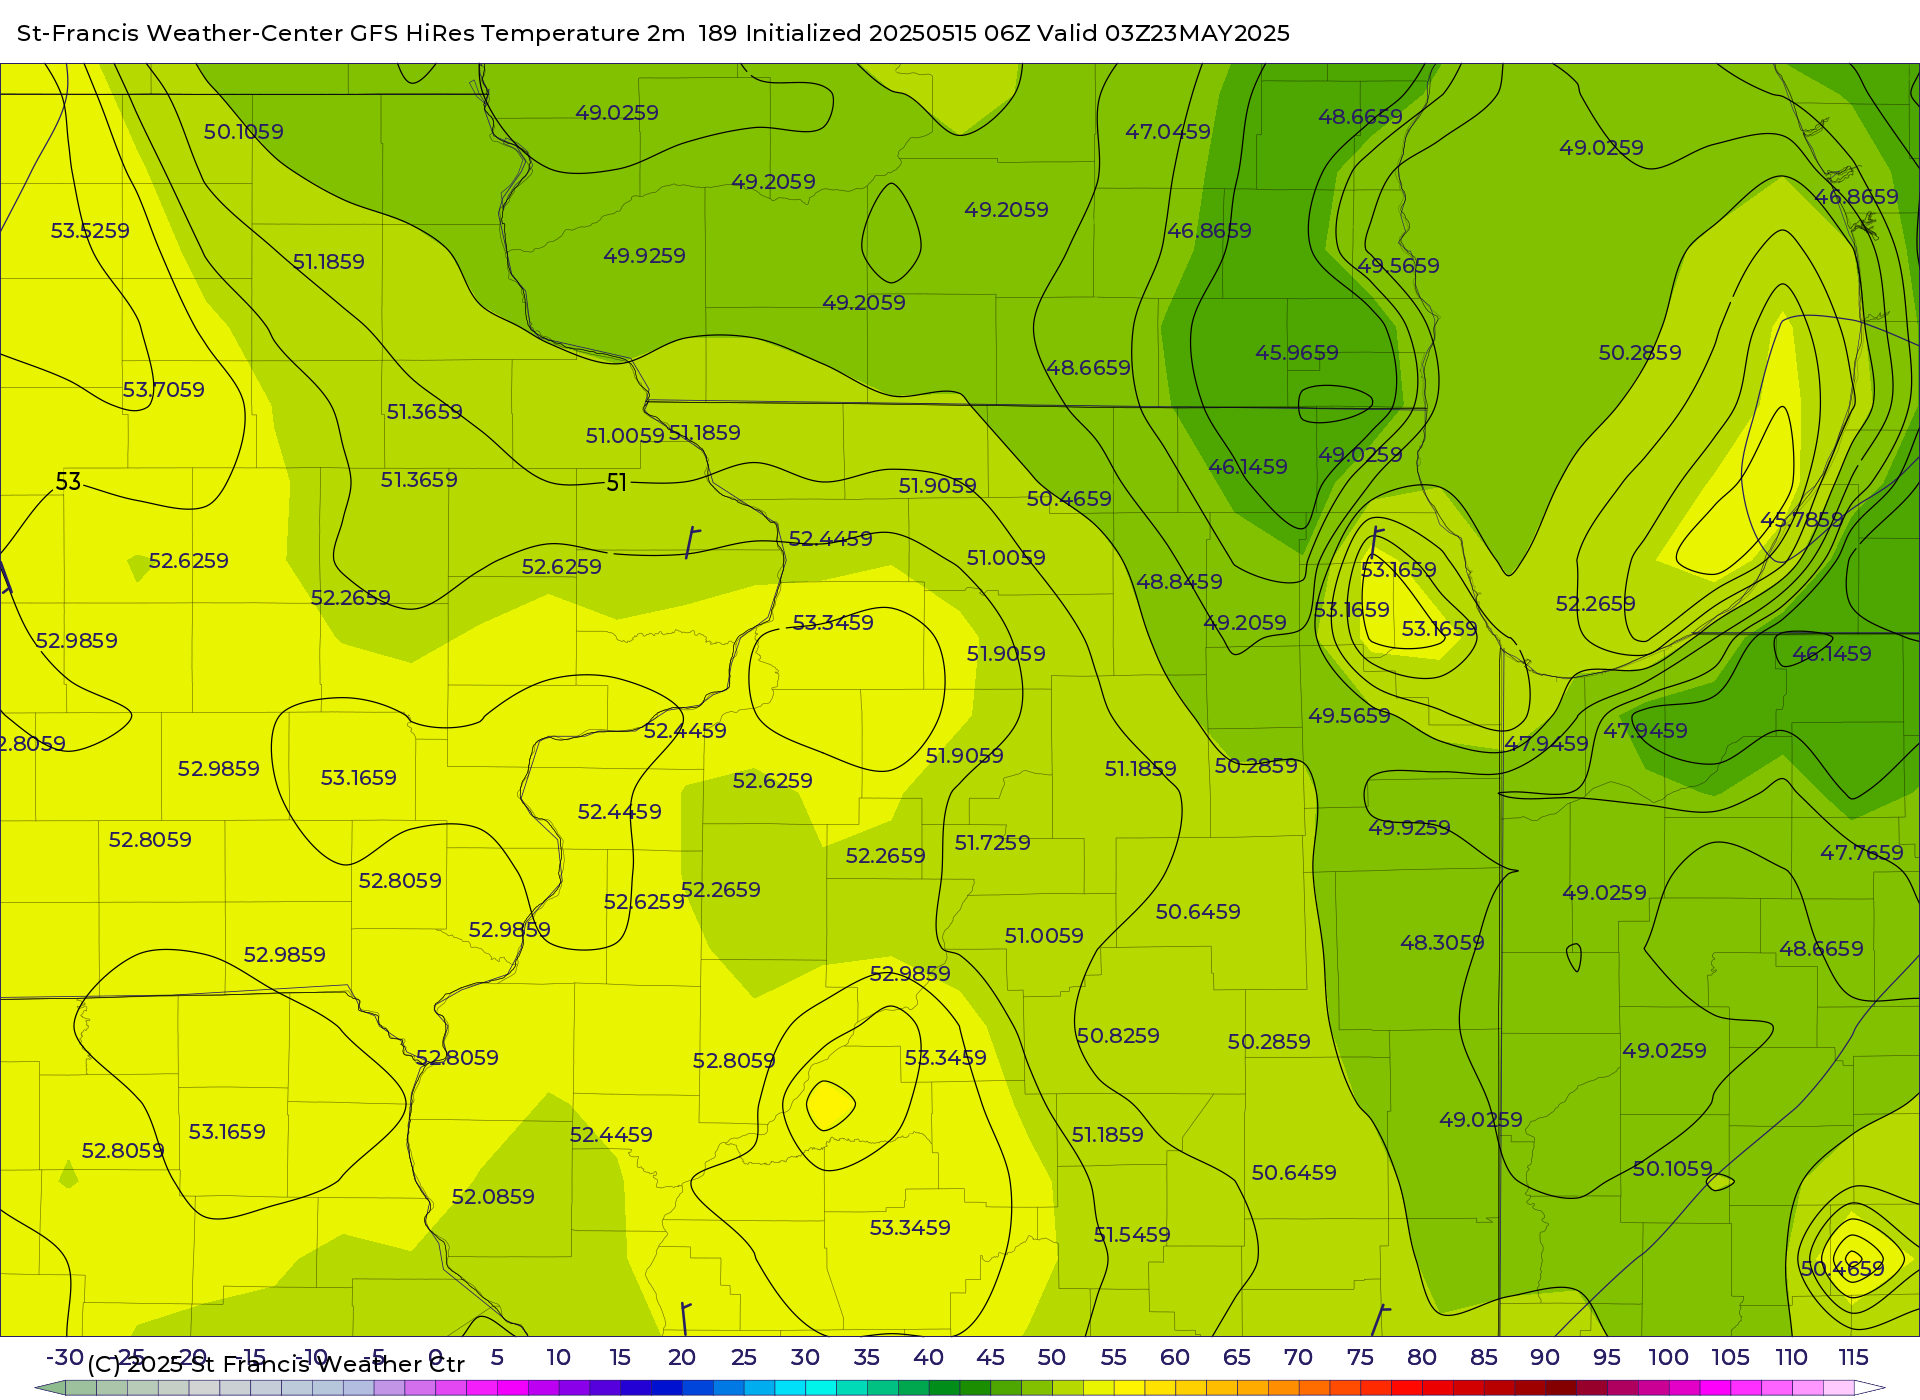Click the map title 'St-Francis Weather-Center GFS HiRes'
Image resolution: width=1920 pixels, height=1400 pixels.
(x=245, y=33)
